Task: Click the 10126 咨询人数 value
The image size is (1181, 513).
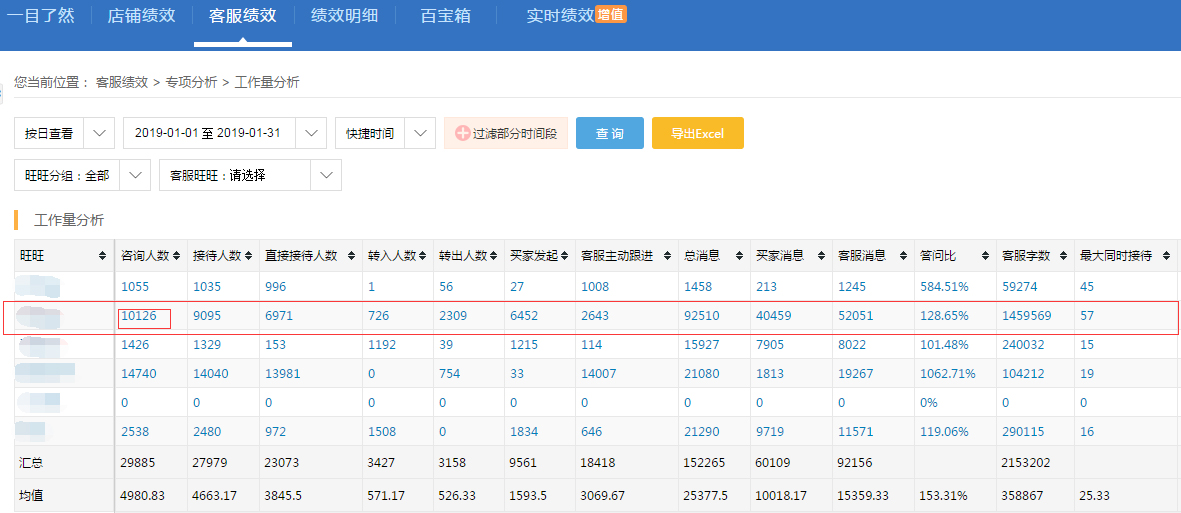Action: pyautogui.click(x=139, y=316)
